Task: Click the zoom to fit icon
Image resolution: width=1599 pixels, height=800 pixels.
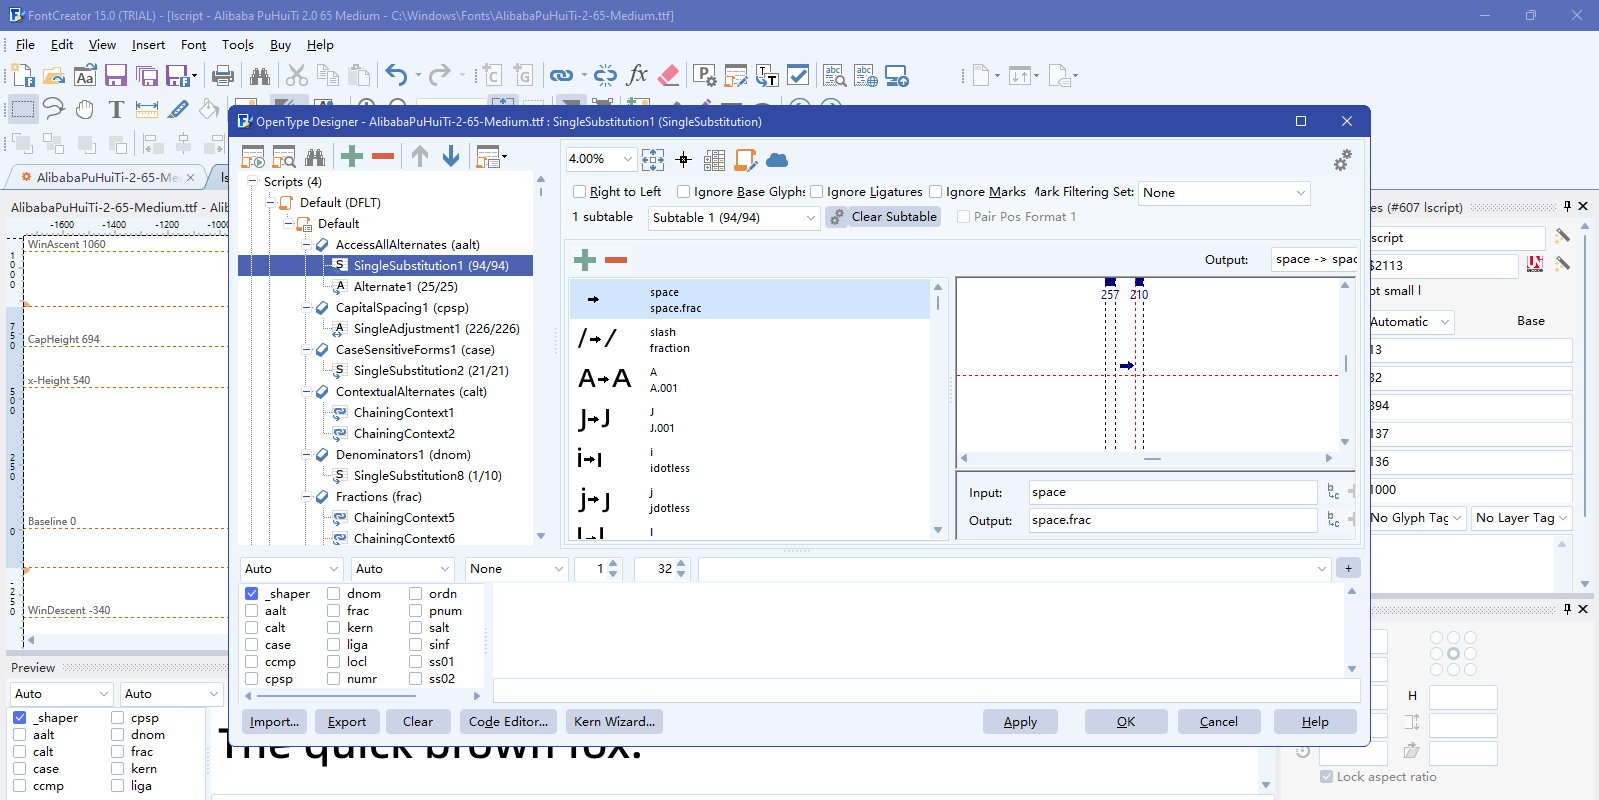Action: [x=653, y=159]
